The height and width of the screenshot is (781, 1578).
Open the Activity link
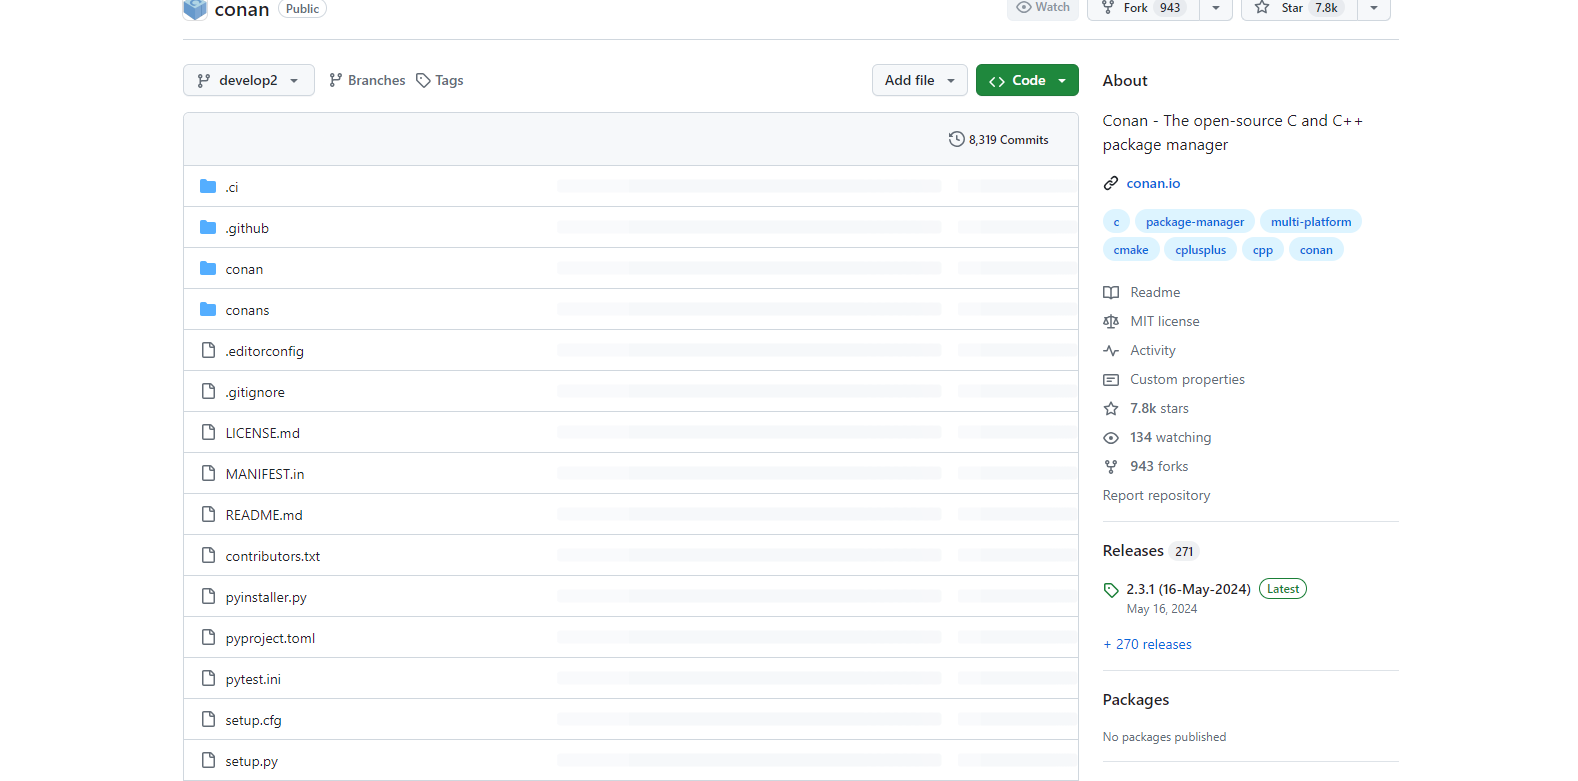pos(1153,350)
